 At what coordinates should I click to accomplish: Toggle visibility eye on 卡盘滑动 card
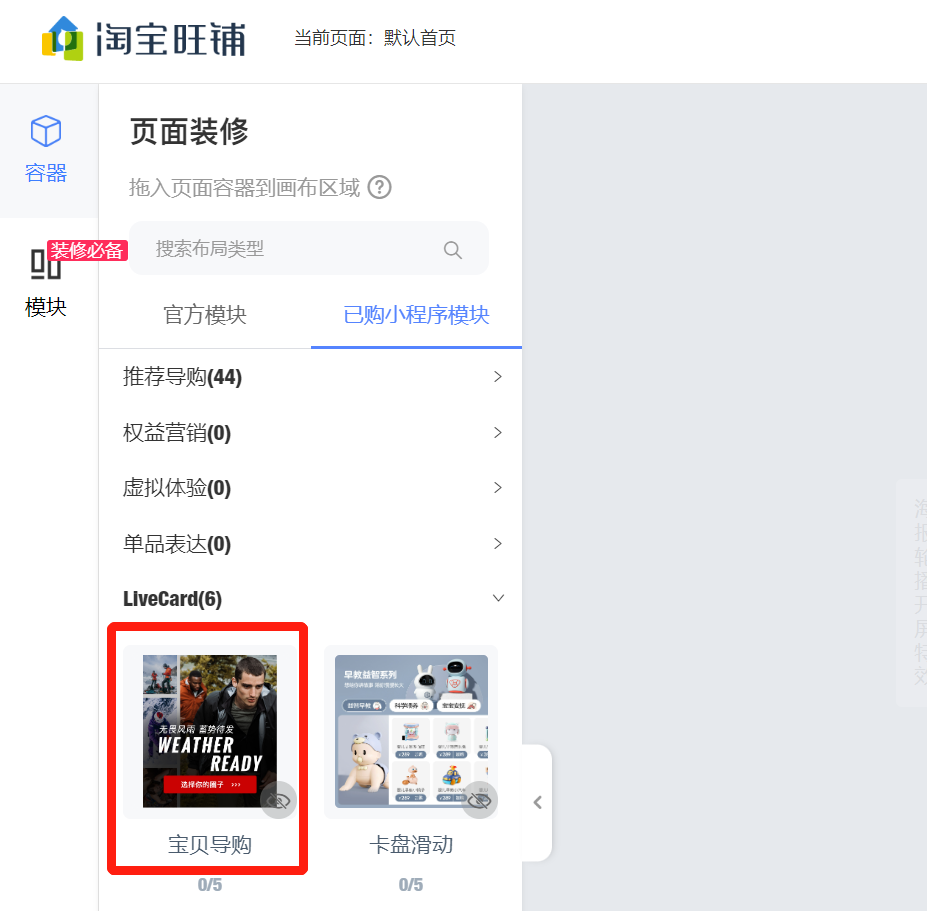click(479, 800)
